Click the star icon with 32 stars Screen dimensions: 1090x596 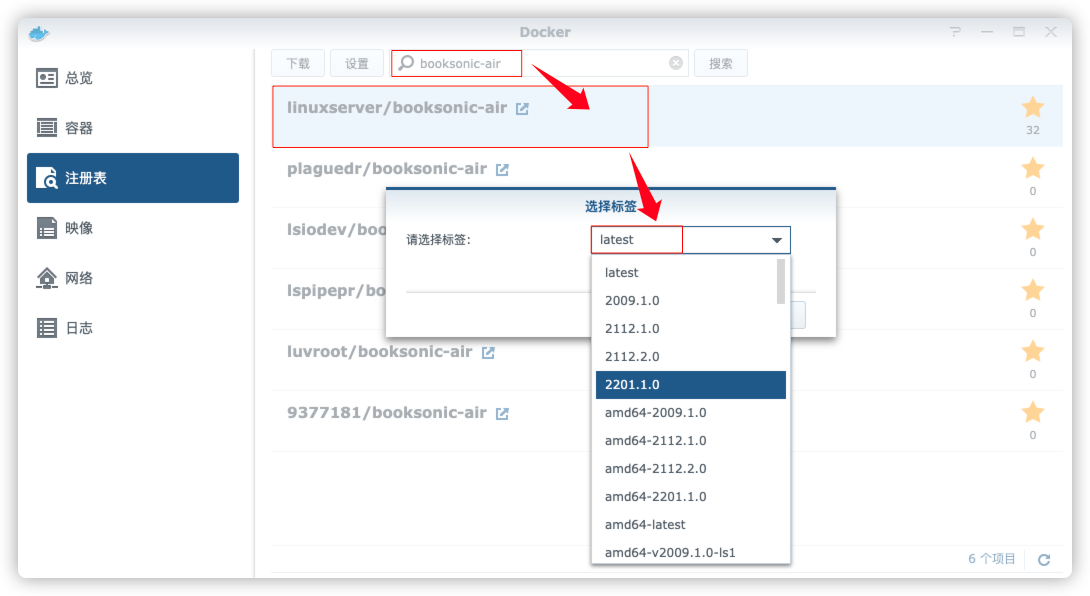tap(1033, 107)
